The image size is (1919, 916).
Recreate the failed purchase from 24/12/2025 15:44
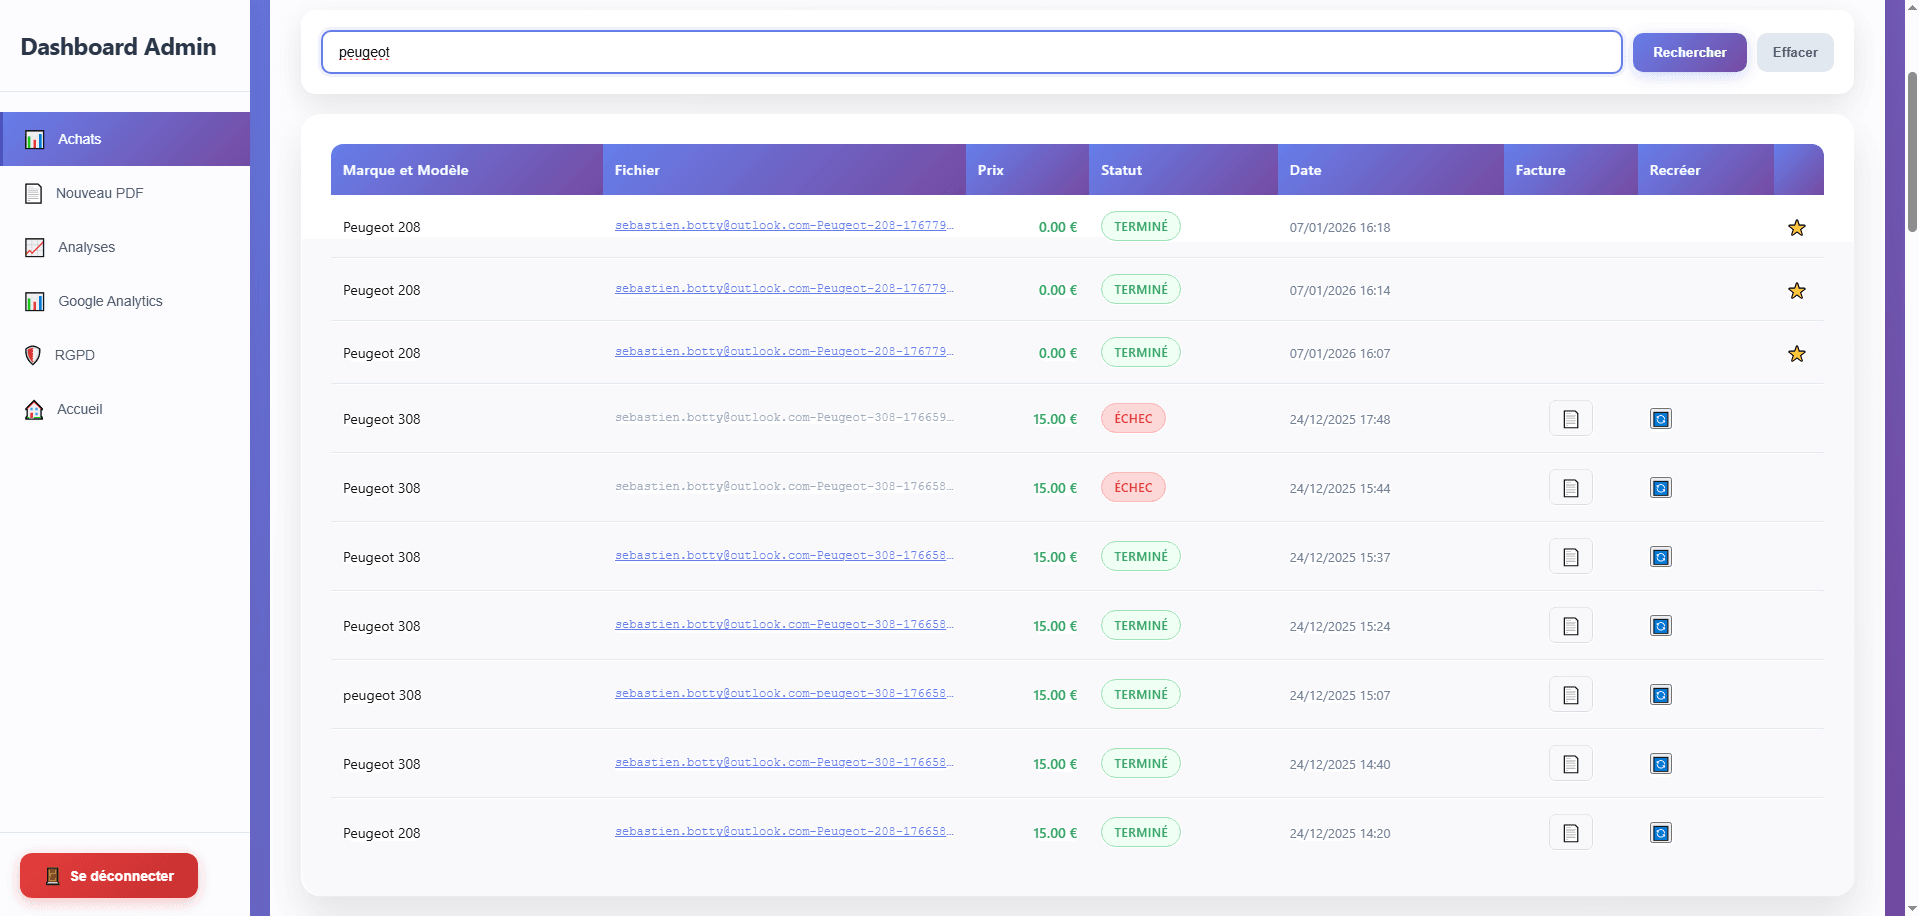[x=1660, y=488]
